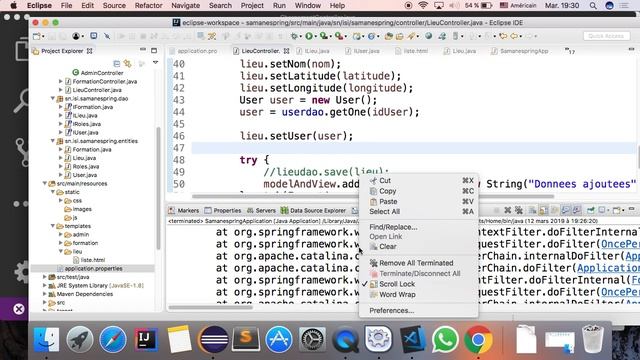The image size is (640, 360).
Task: Maximize the Project Explorer view
Action: [x=154, y=51]
